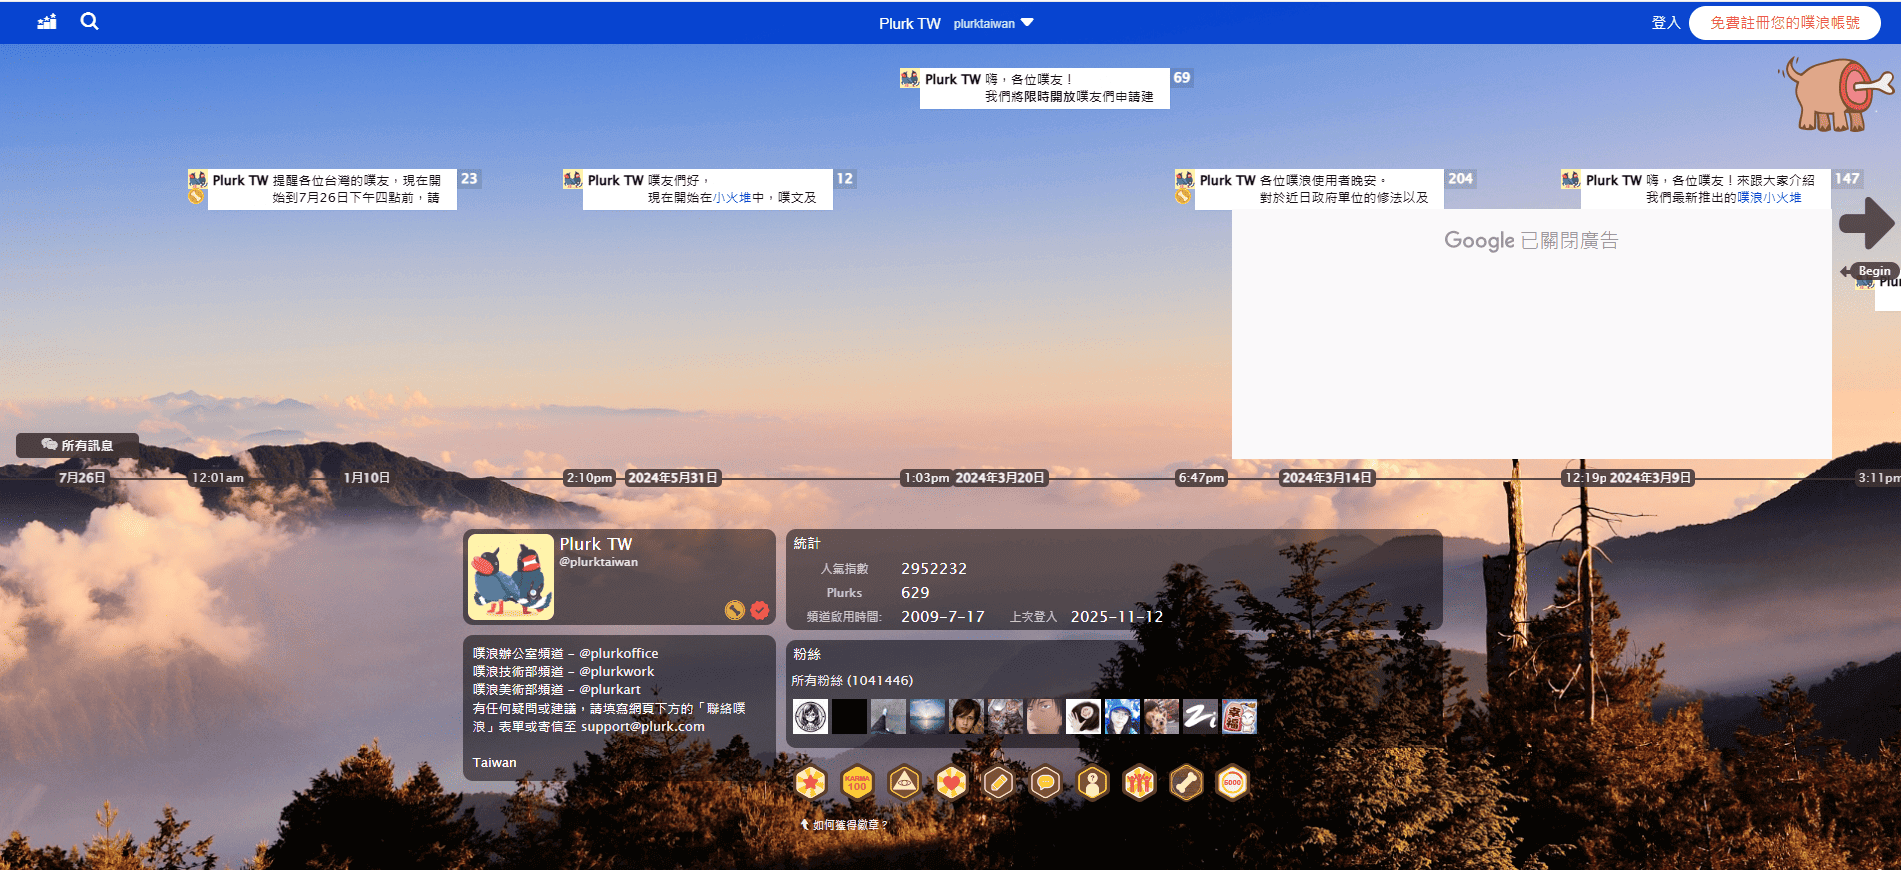Click the all-seeing eye pyramid badge
The image size is (1901, 870).
coord(904,782)
